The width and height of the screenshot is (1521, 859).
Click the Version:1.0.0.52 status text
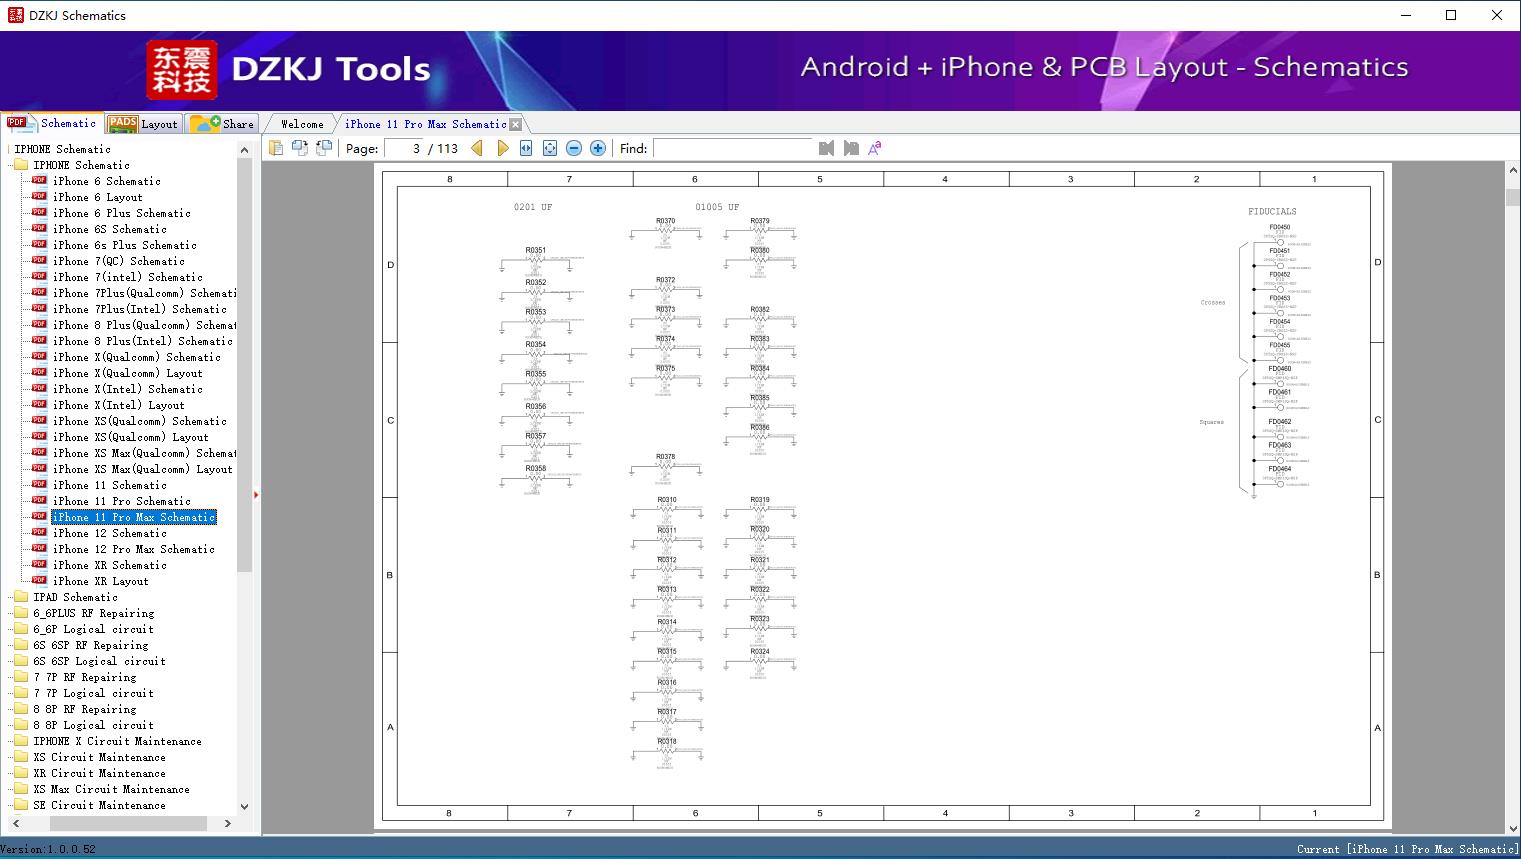[49, 849]
